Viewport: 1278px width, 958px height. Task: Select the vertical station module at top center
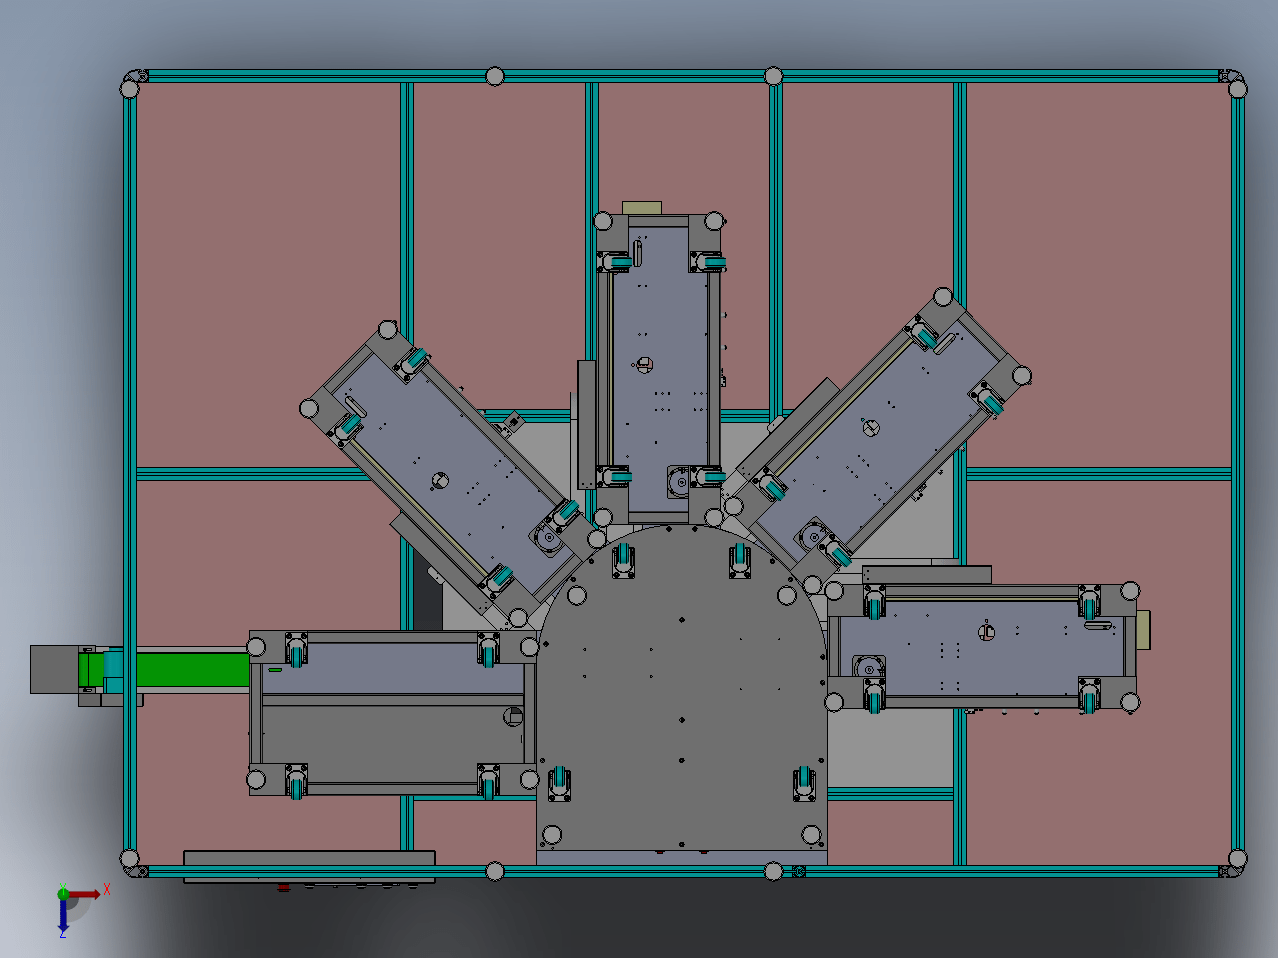[x=660, y=368]
